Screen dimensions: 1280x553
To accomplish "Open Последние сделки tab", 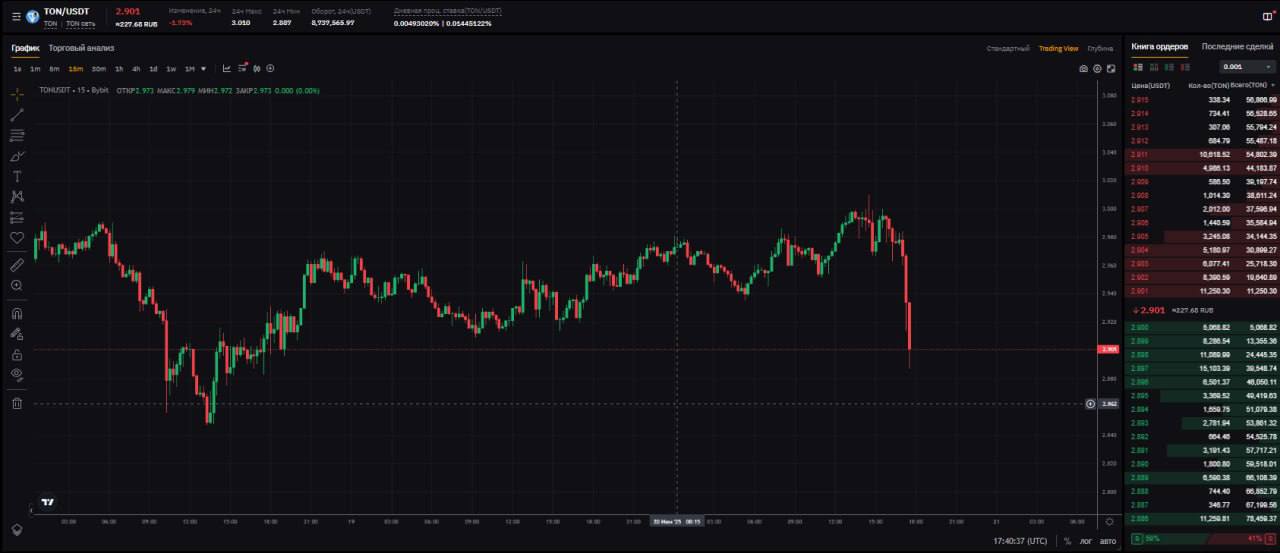I will [1237, 47].
